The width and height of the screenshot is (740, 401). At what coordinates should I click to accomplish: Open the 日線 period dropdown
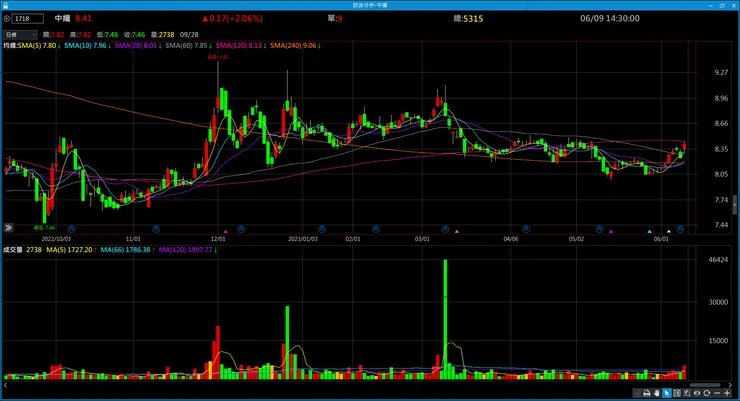pos(20,34)
